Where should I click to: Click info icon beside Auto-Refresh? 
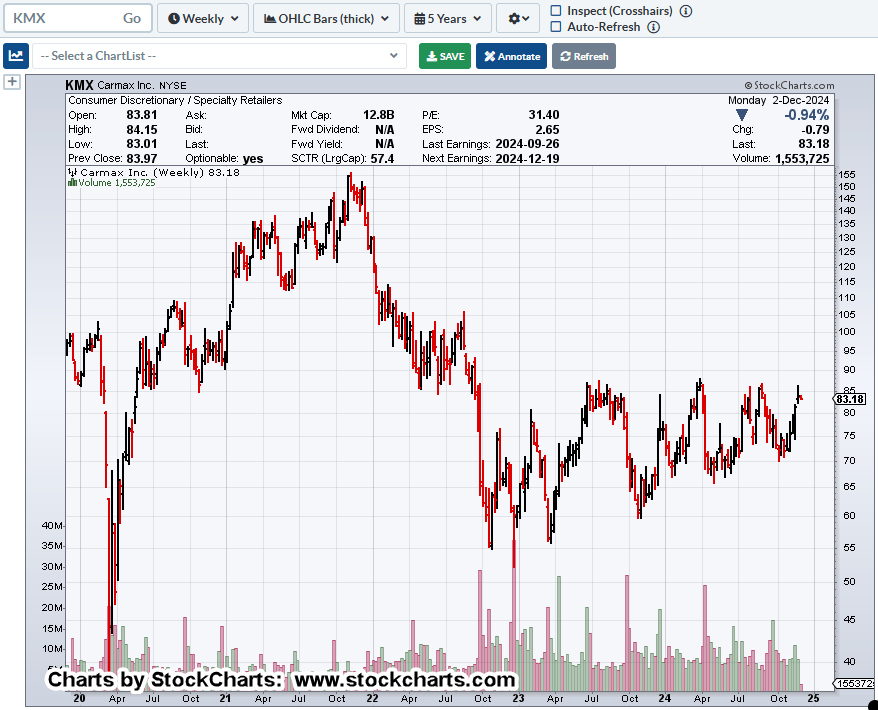(653, 27)
